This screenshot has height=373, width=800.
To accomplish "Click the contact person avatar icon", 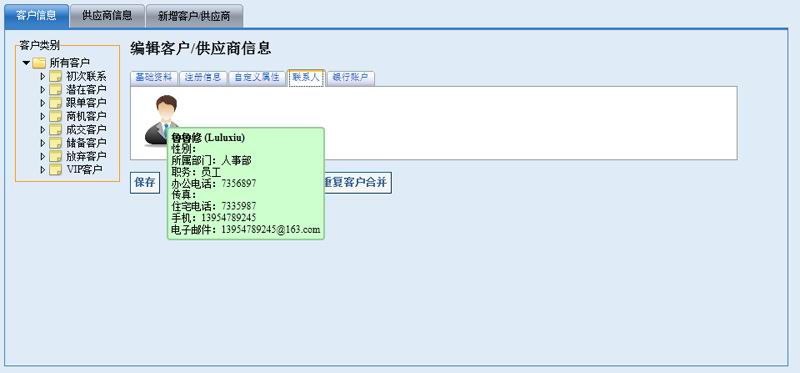I will (162, 120).
